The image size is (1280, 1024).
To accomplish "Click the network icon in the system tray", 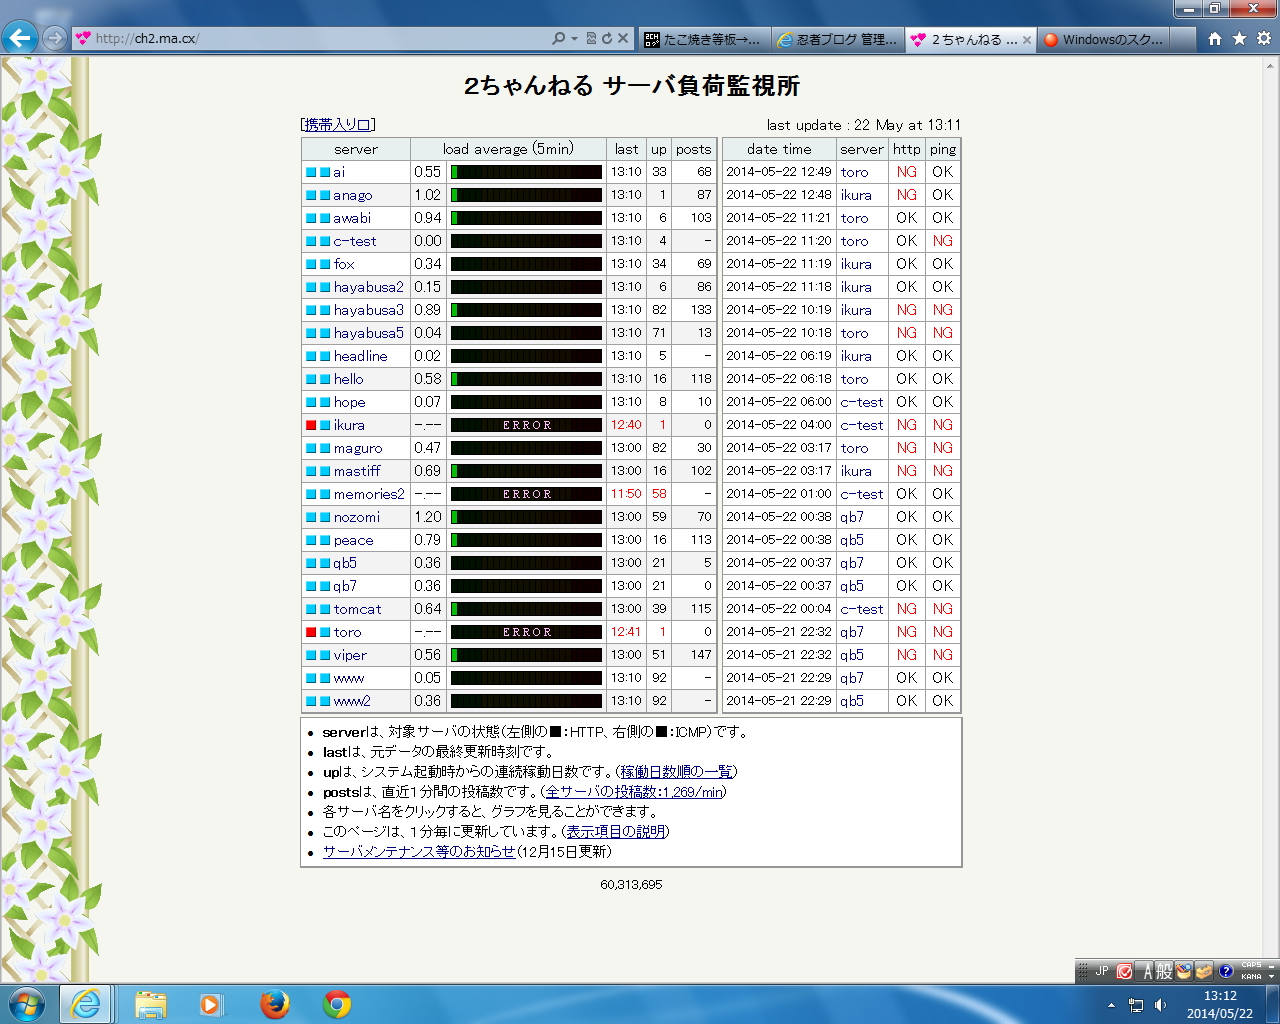I will point(1136,1005).
